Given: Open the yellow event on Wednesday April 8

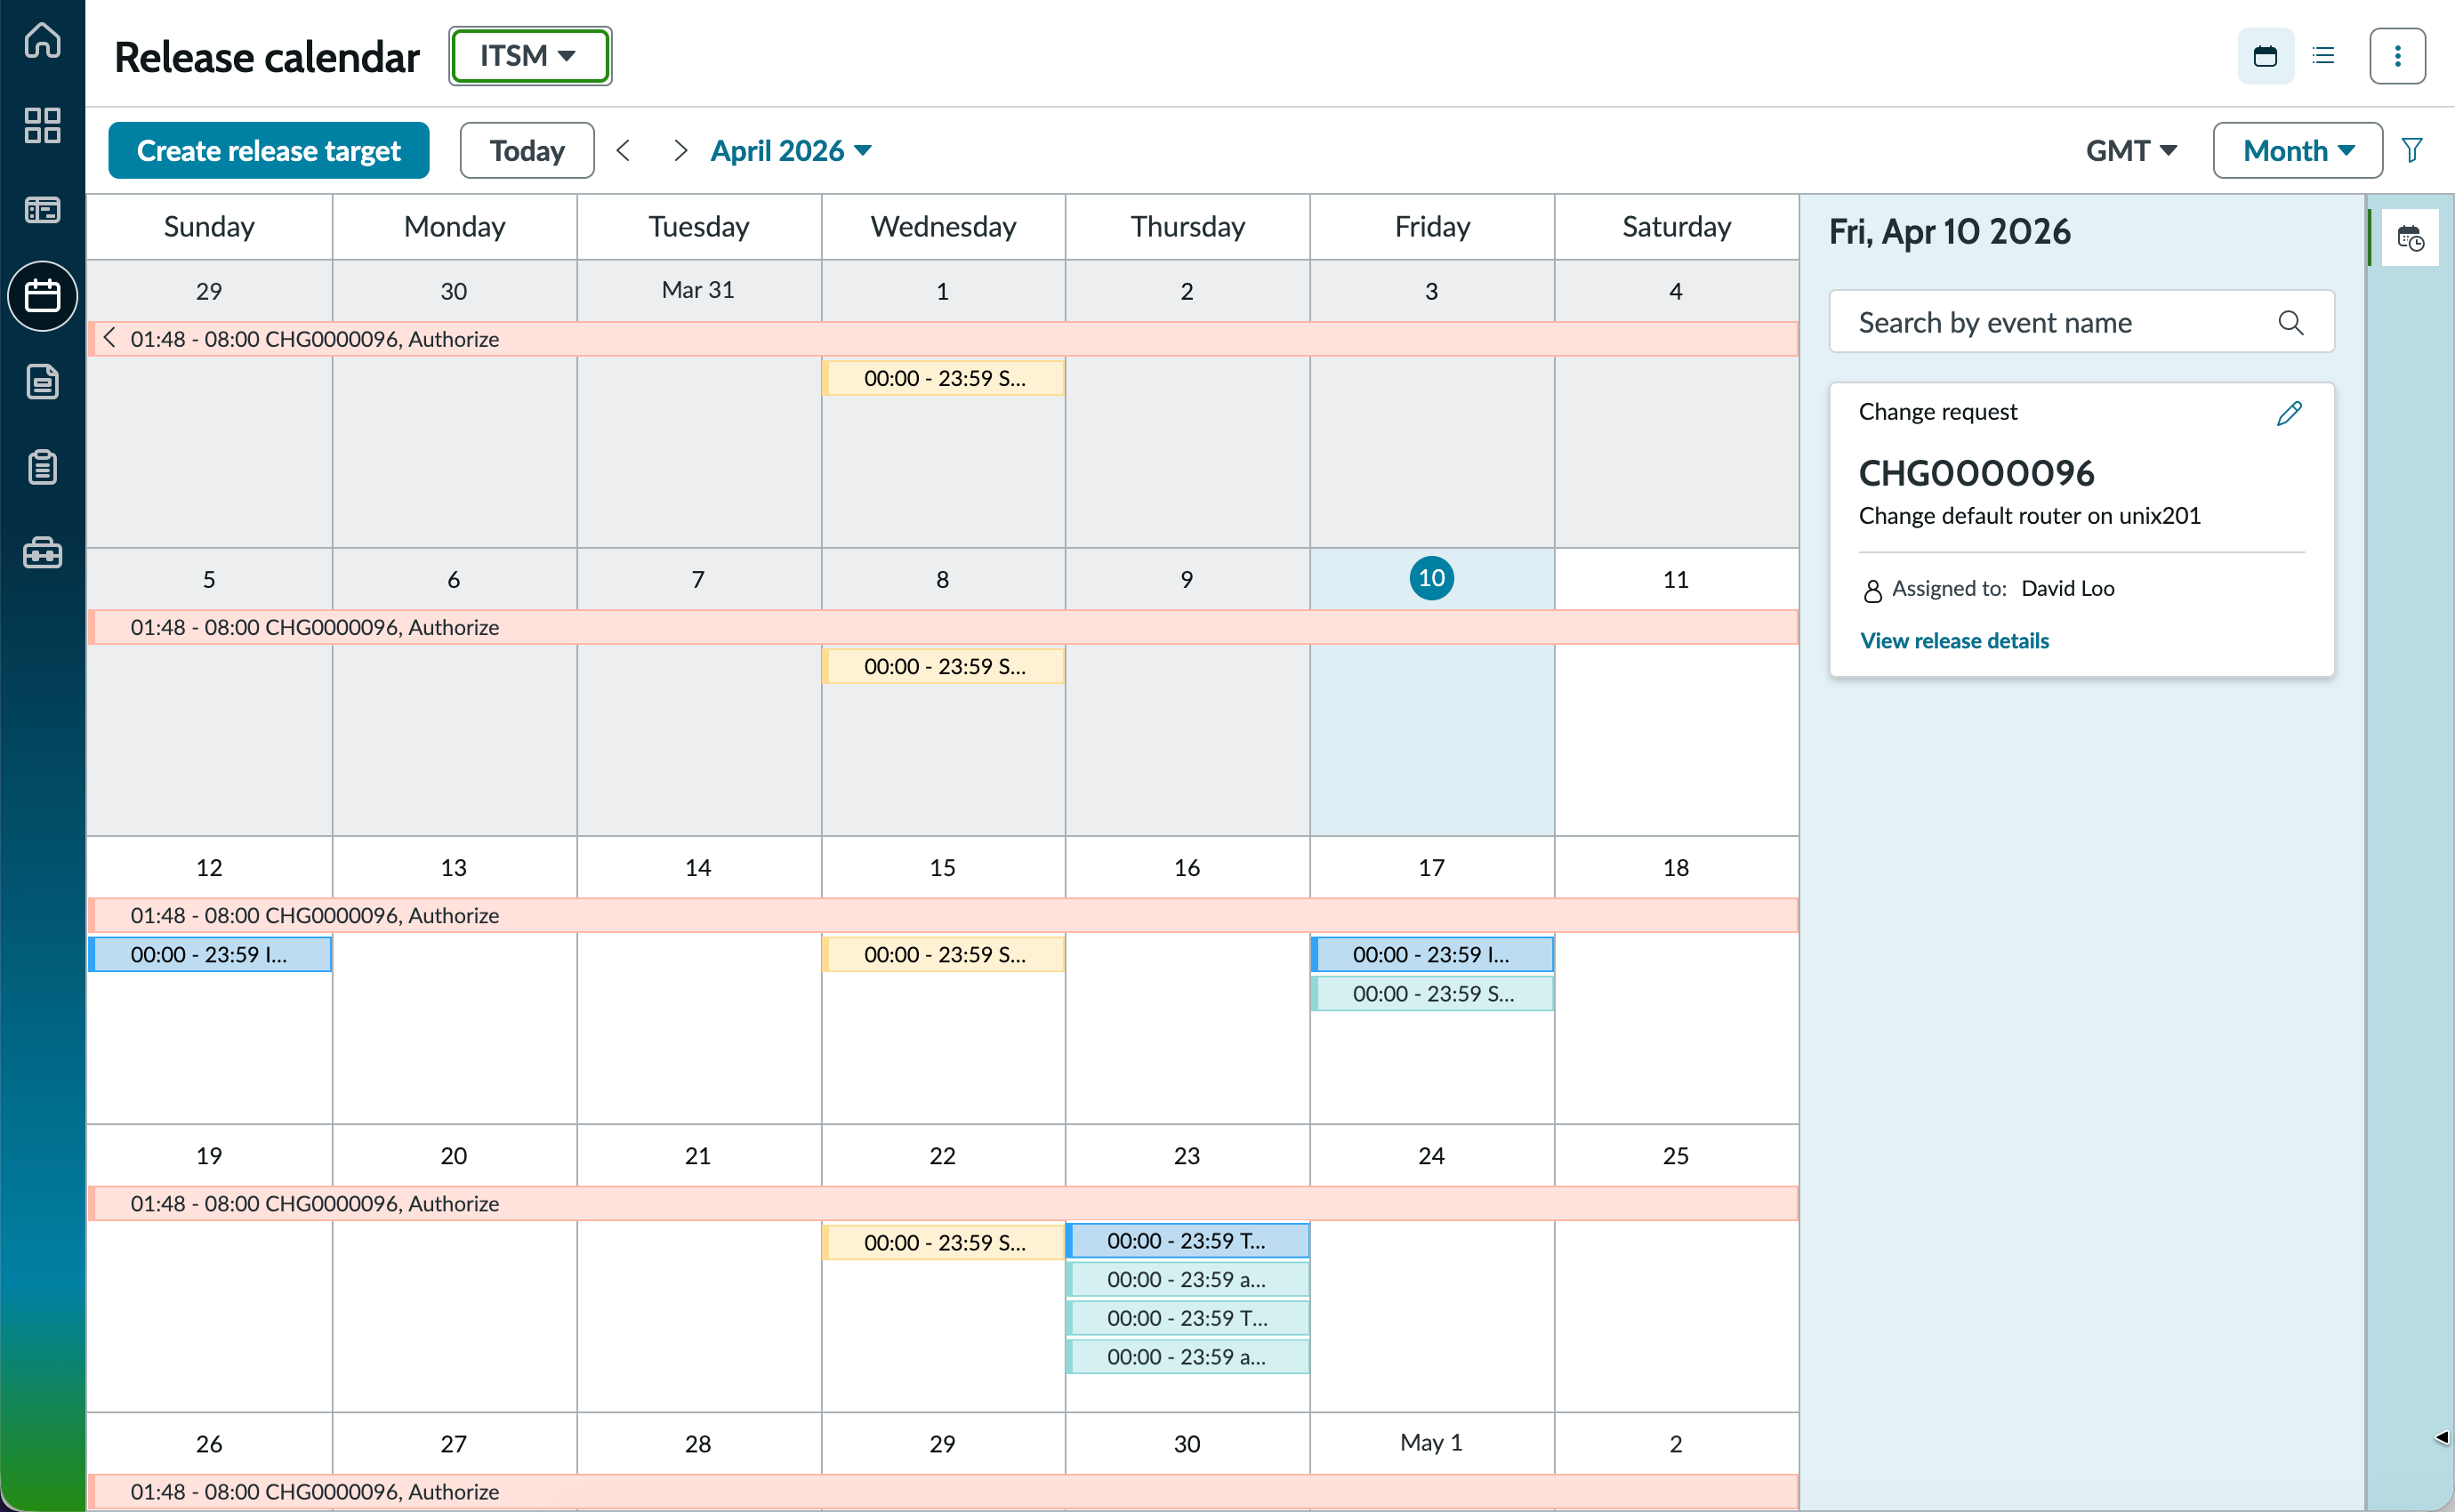Looking at the screenshot, I should pos(943,666).
